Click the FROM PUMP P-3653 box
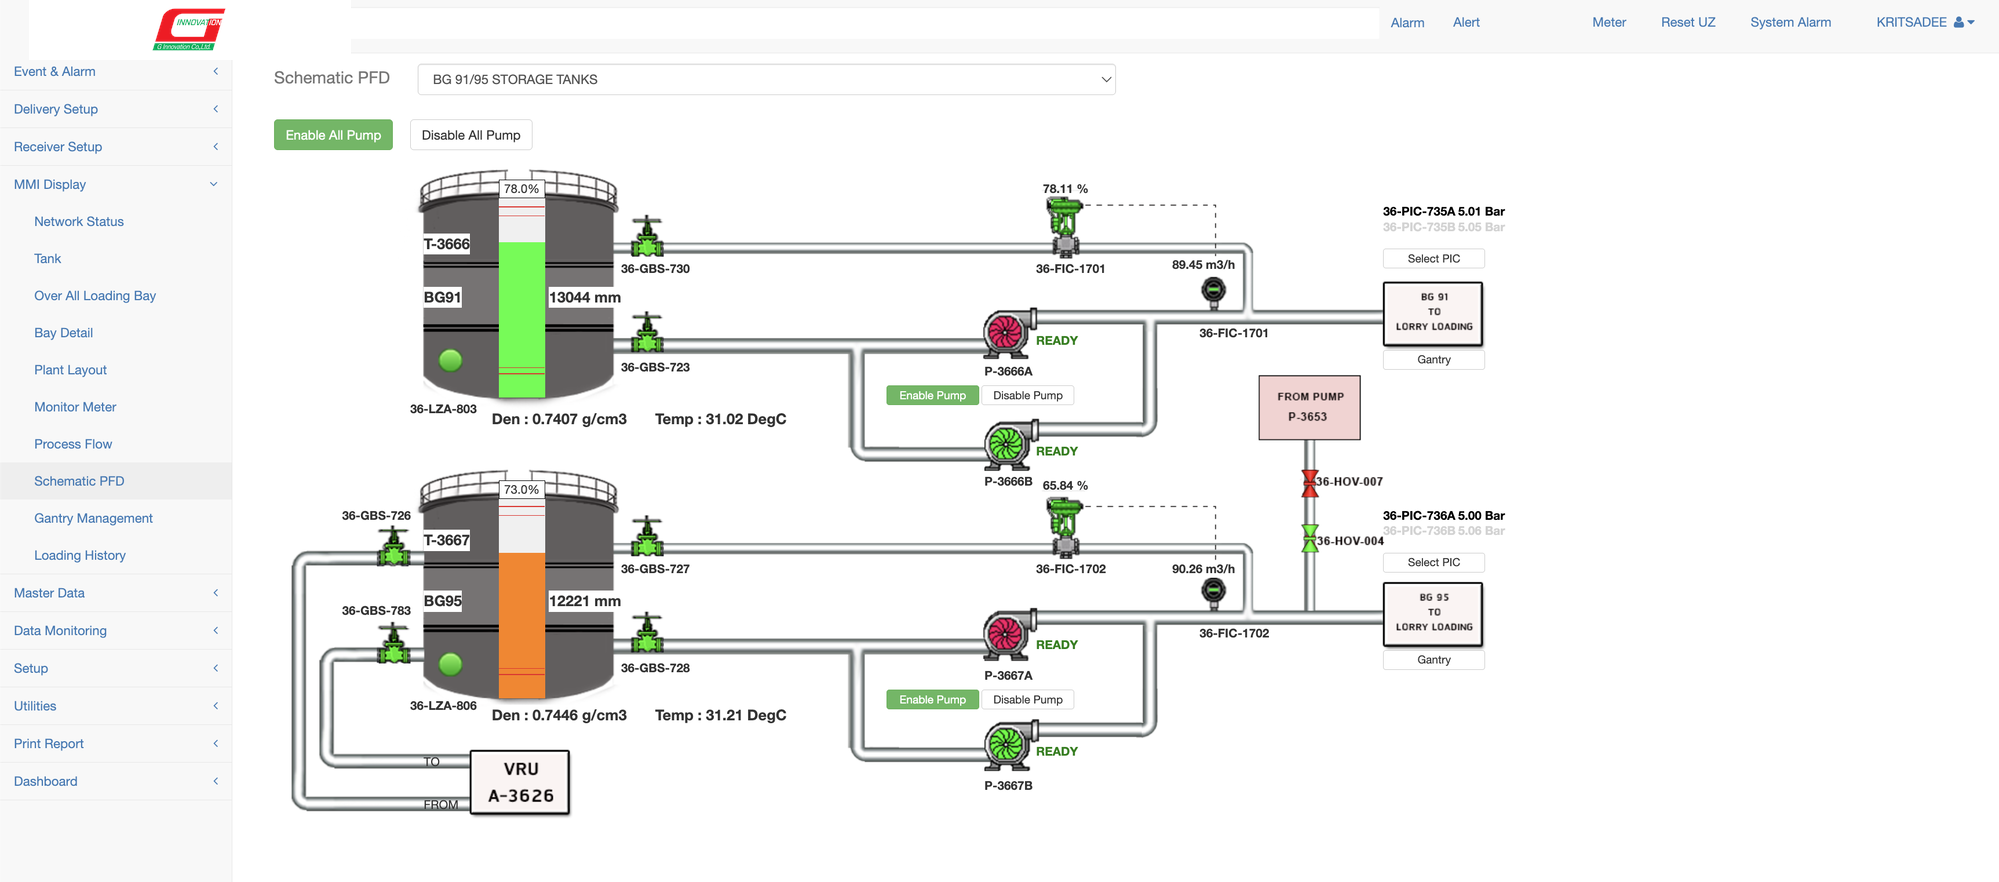 (x=1309, y=407)
